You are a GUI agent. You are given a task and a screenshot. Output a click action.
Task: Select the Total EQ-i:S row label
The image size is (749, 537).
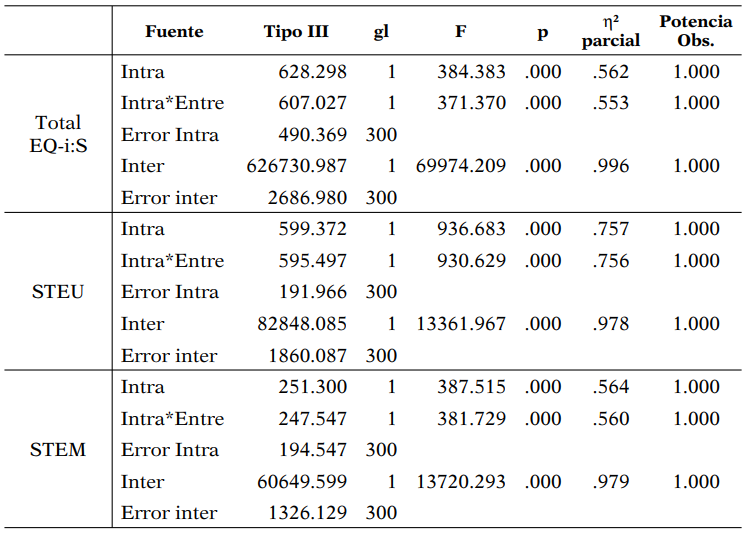coord(57,134)
